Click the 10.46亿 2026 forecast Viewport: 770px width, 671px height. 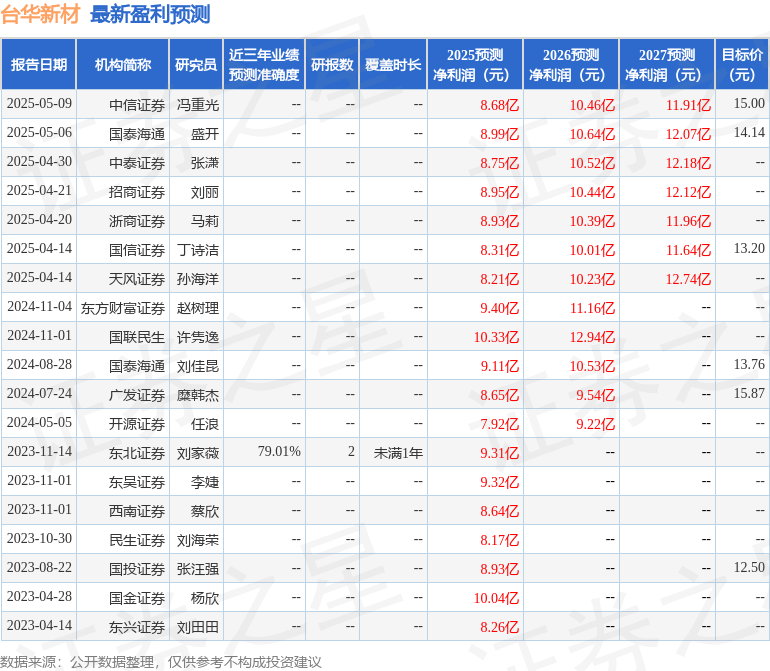tap(592, 105)
